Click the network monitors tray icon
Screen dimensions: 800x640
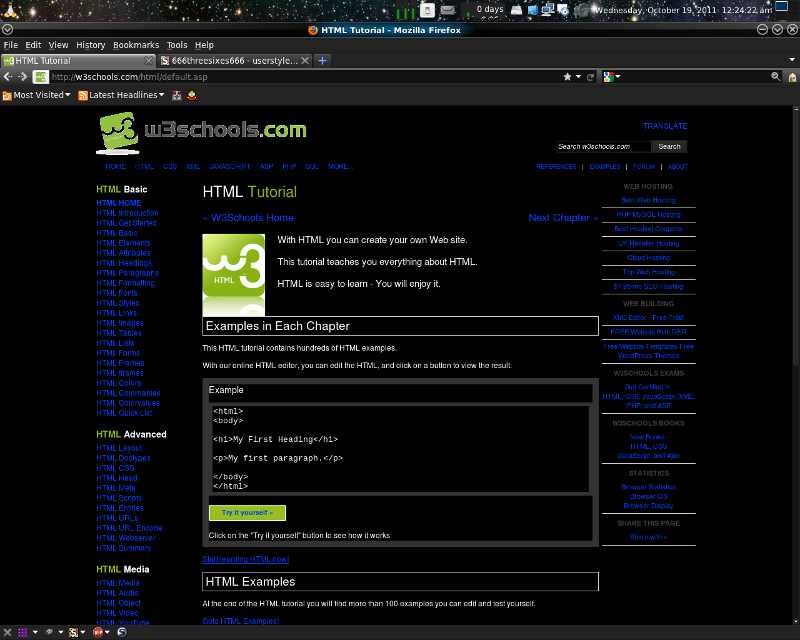(x=548, y=10)
